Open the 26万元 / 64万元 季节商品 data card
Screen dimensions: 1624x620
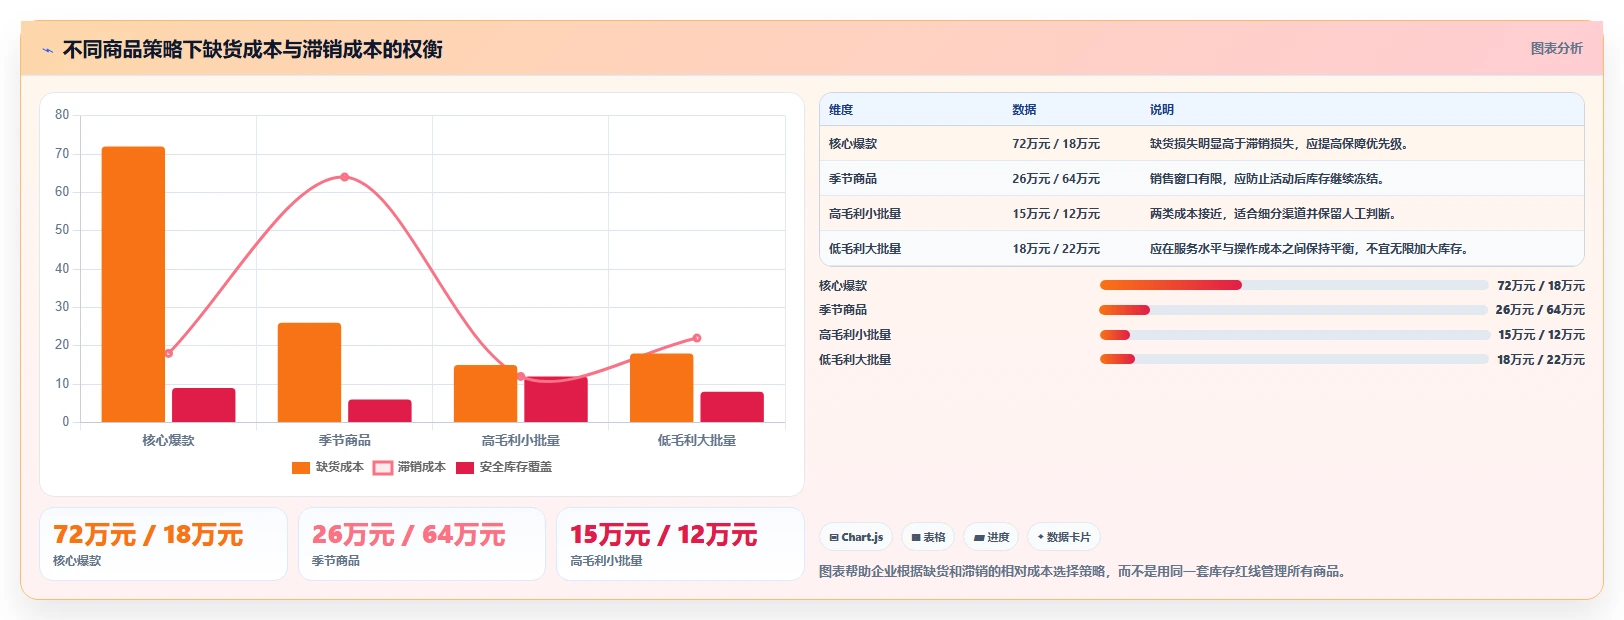[422, 544]
